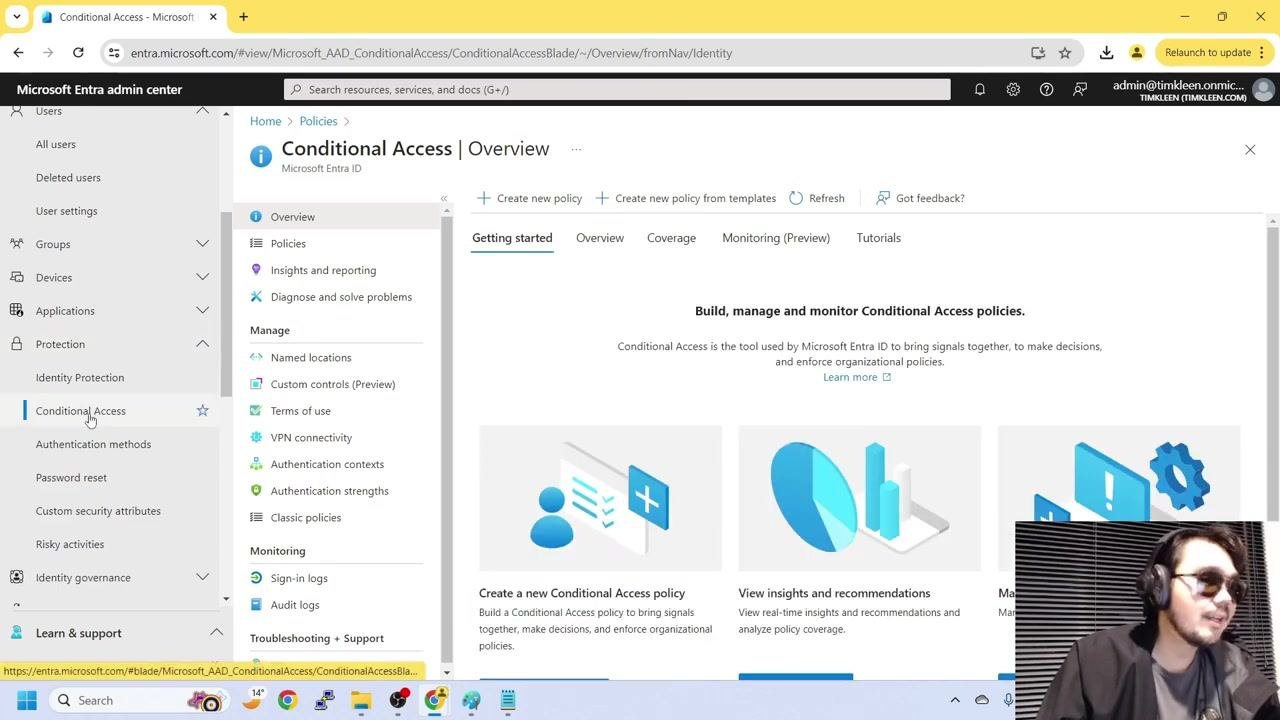Favorite Conditional Access with the star icon
This screenshot has width=1280, height=720.
[x=203, y=410]
